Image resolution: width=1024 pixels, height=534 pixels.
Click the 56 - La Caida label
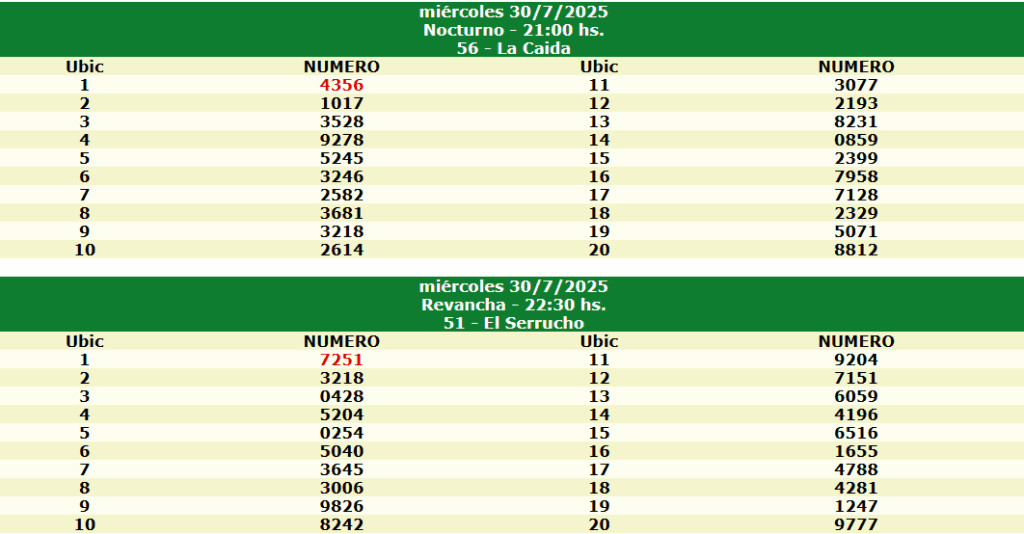pos(514,48)
